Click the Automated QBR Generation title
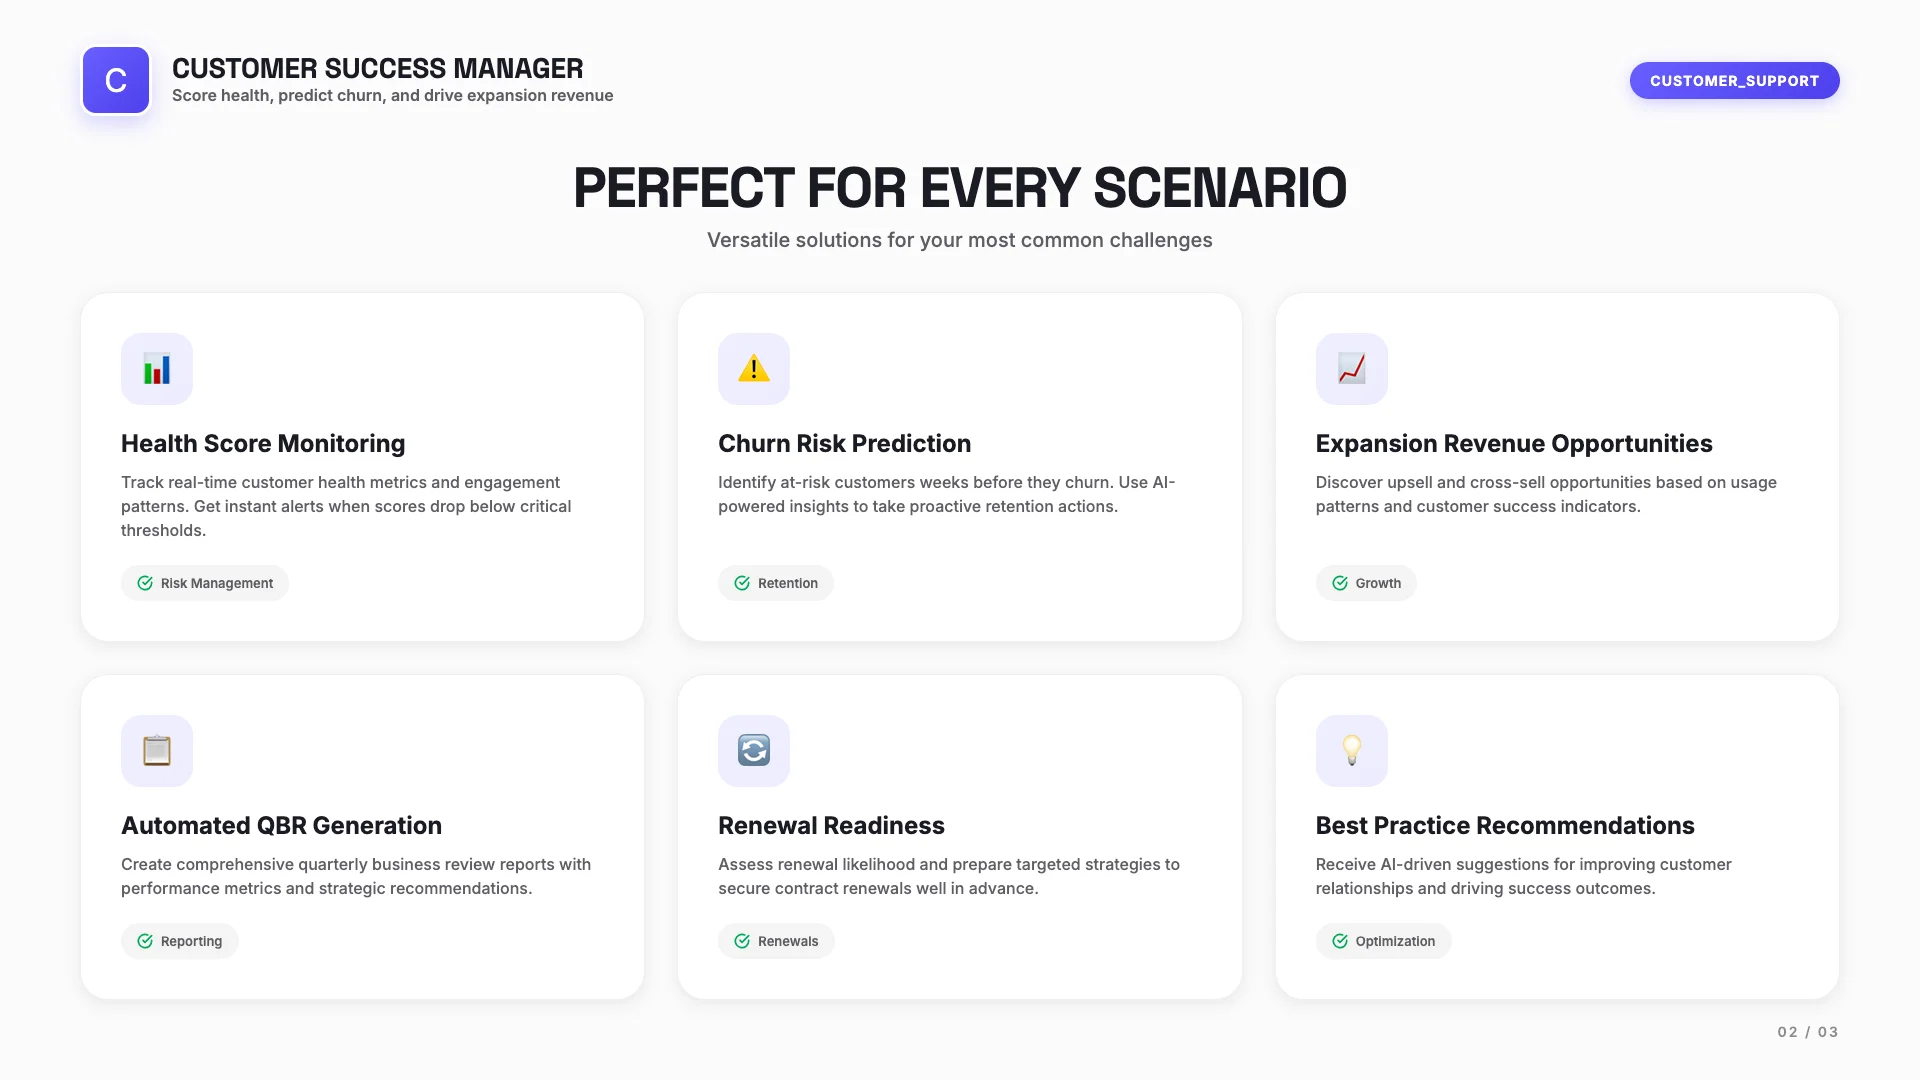This screenshot has height=1080, width=1920. (281, 825)
